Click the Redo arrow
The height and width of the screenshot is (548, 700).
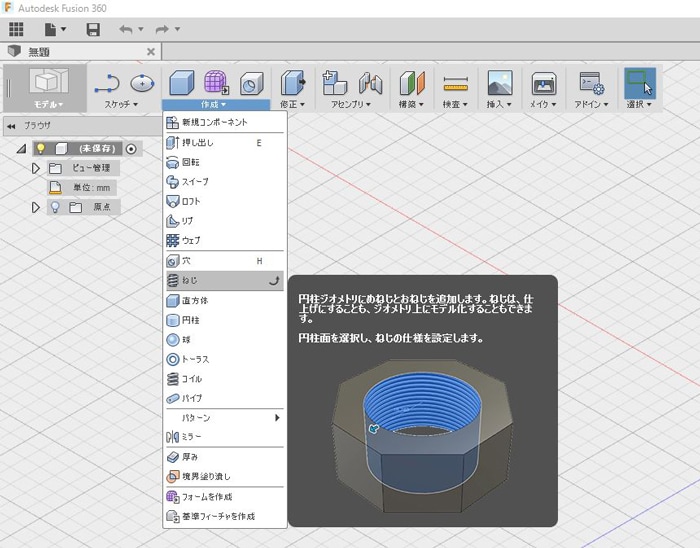(x=162, y=29)
